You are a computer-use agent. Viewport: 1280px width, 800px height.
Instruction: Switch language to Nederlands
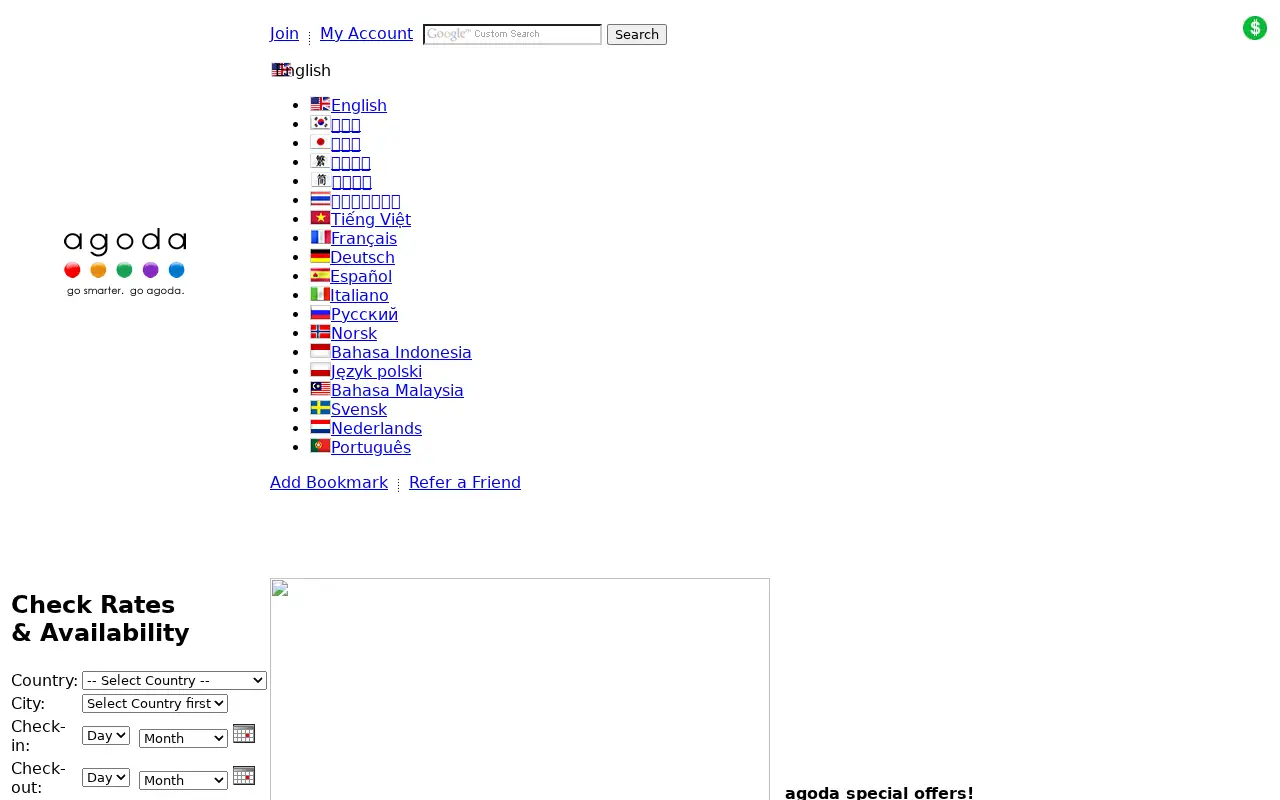(x=376, y=428)
